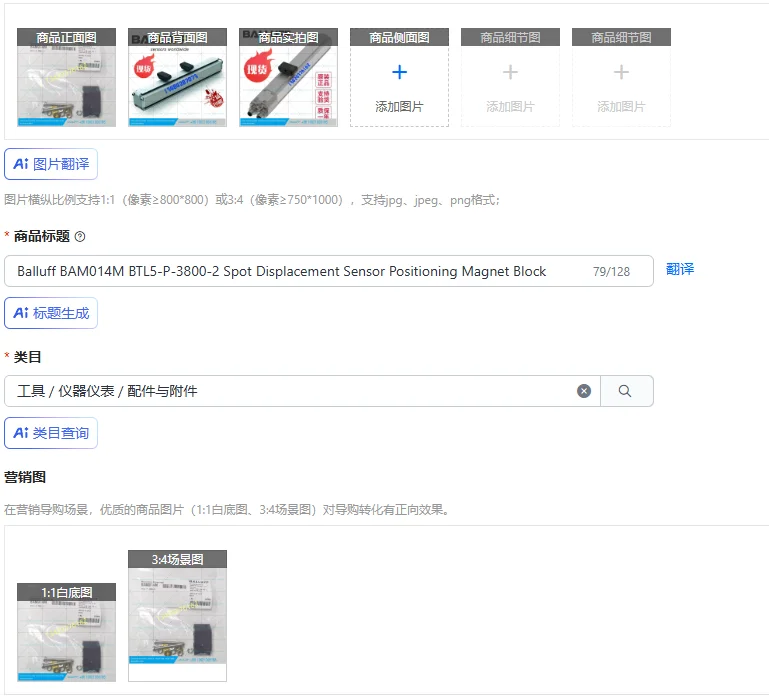Click the 营销图 section heading
Screen dimensions: 769x697
[x=25, y=477]
